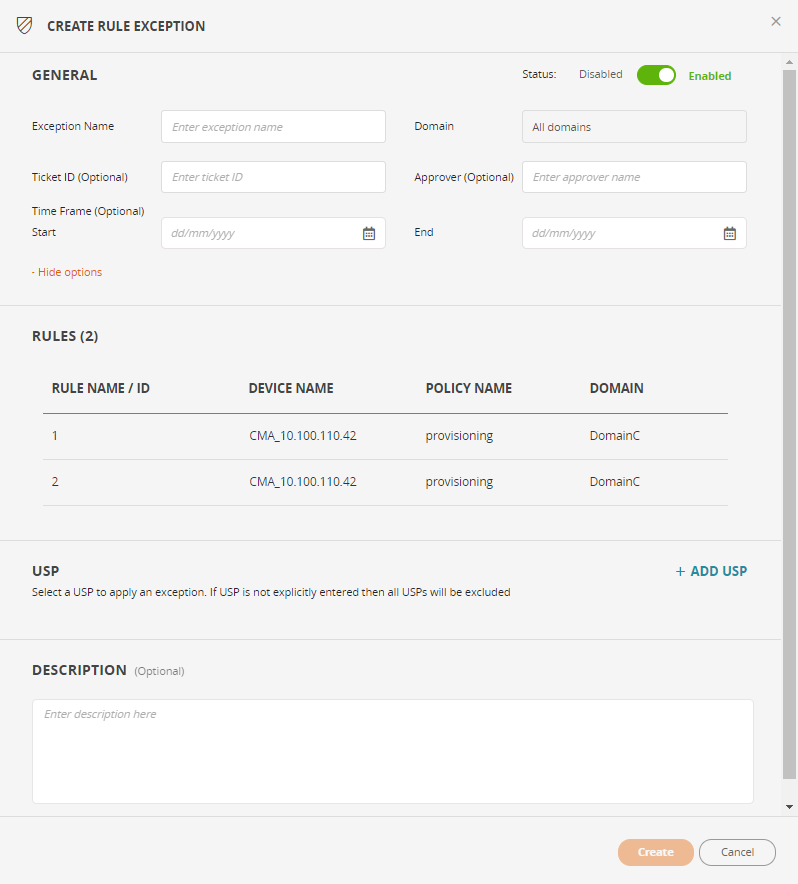Click the Ticket ID input field
This screenshot has height=884, width=798.
coord(273,177)
